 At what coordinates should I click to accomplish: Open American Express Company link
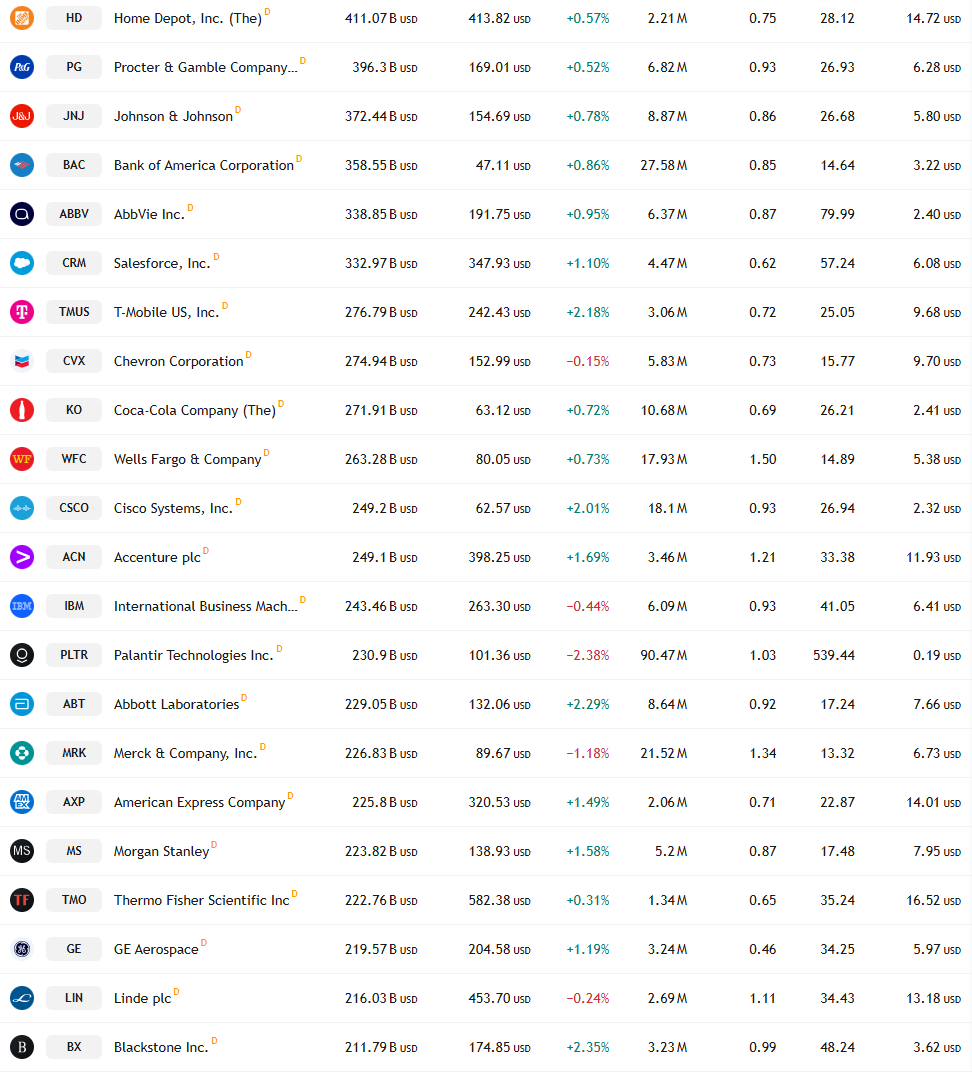200,803
